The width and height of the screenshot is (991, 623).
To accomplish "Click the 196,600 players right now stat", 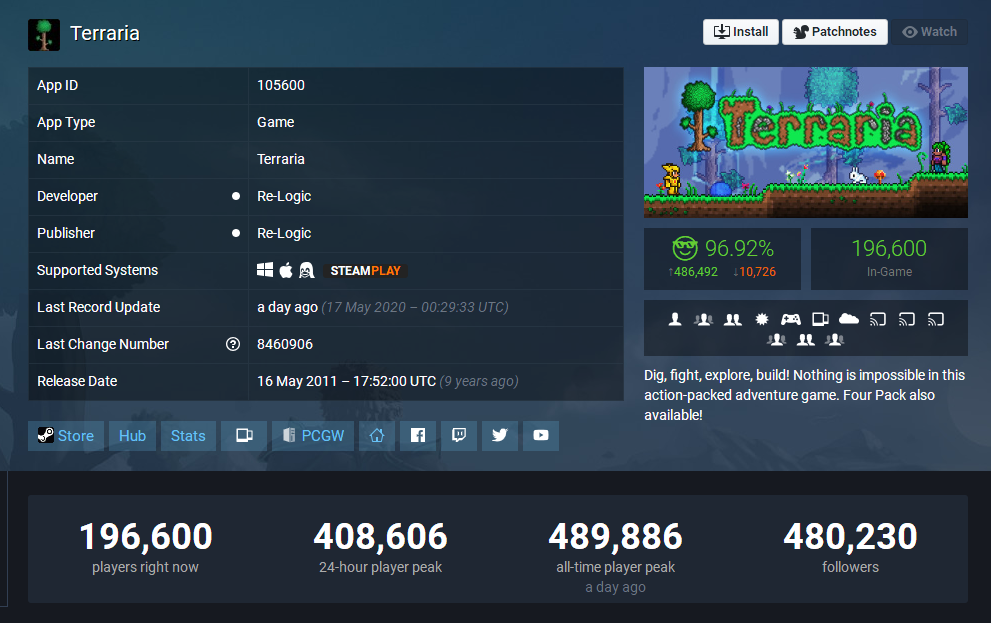I will [x=145, y=547].
